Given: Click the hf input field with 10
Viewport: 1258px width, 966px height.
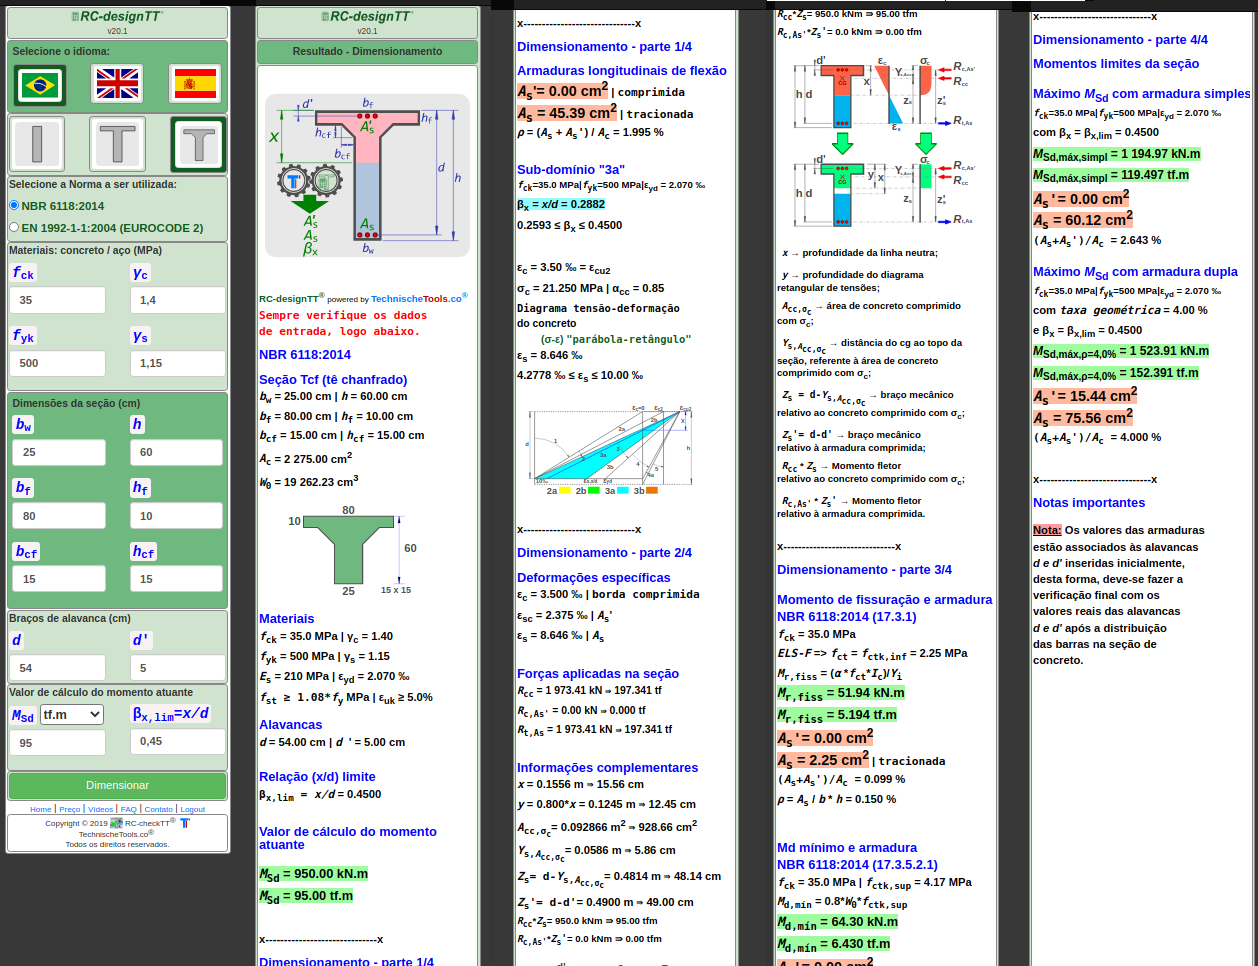Looking at the screenshot, I should tap(176, 516).
